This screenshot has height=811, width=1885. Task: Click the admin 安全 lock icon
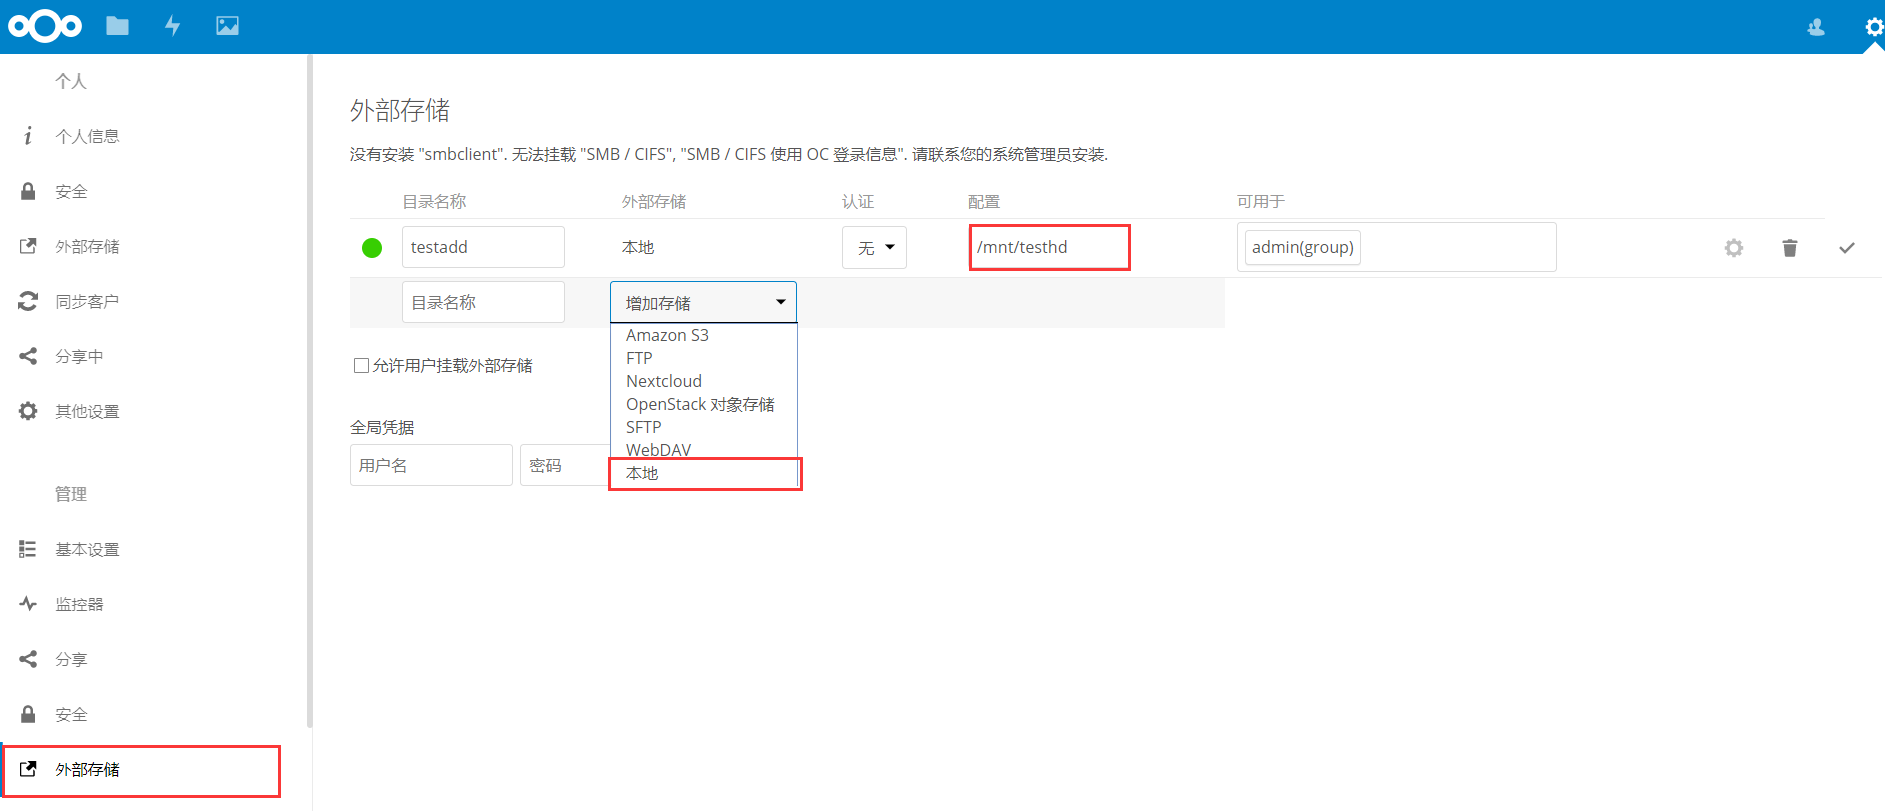pyautogui.click(x=28, y=714)
